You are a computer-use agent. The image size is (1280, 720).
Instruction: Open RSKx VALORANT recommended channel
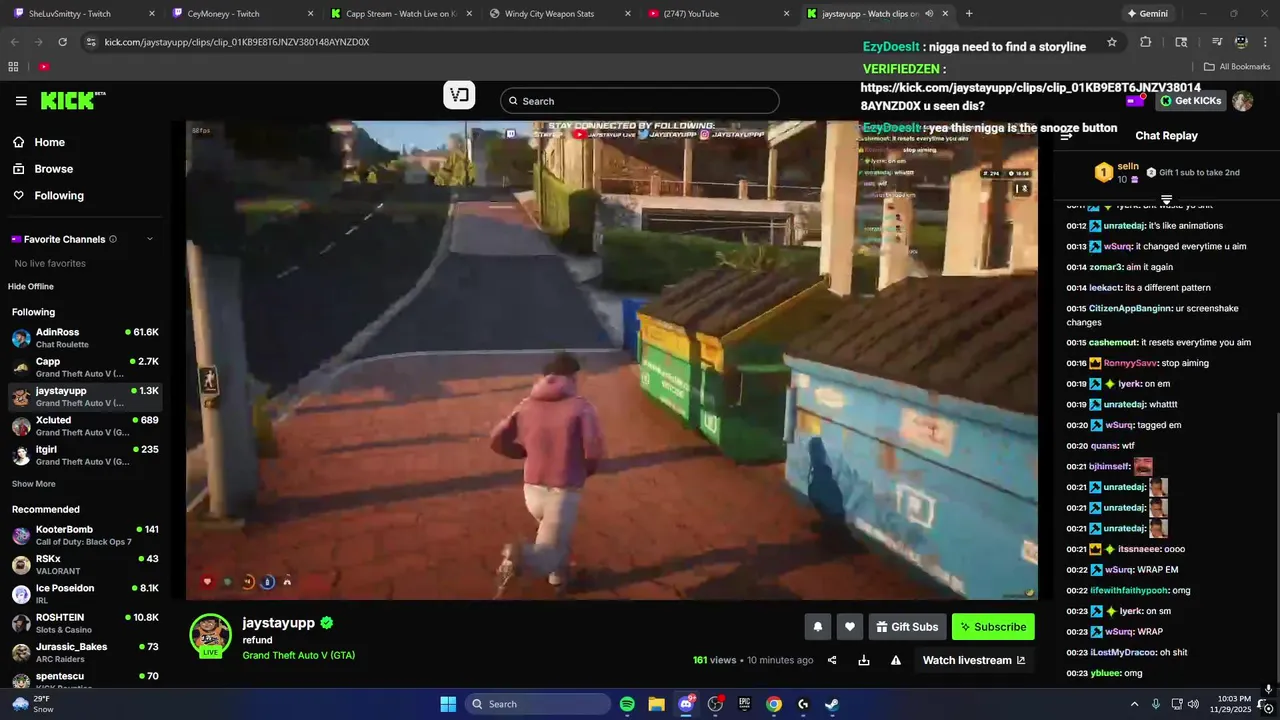(84, 565)
